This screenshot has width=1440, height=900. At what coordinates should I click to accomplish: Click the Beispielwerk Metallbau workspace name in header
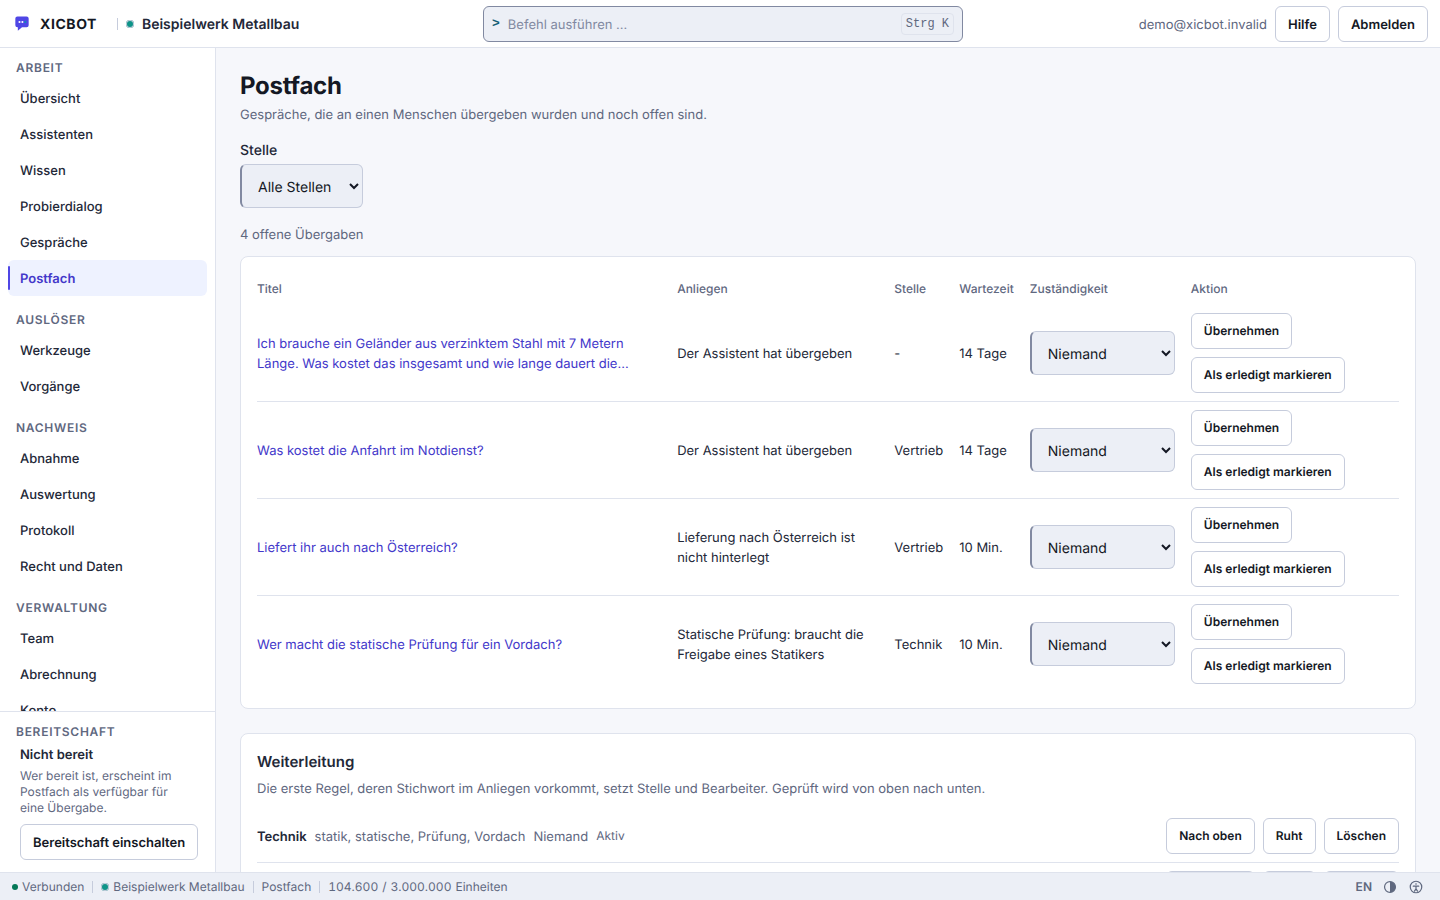(x=220, y=24)
